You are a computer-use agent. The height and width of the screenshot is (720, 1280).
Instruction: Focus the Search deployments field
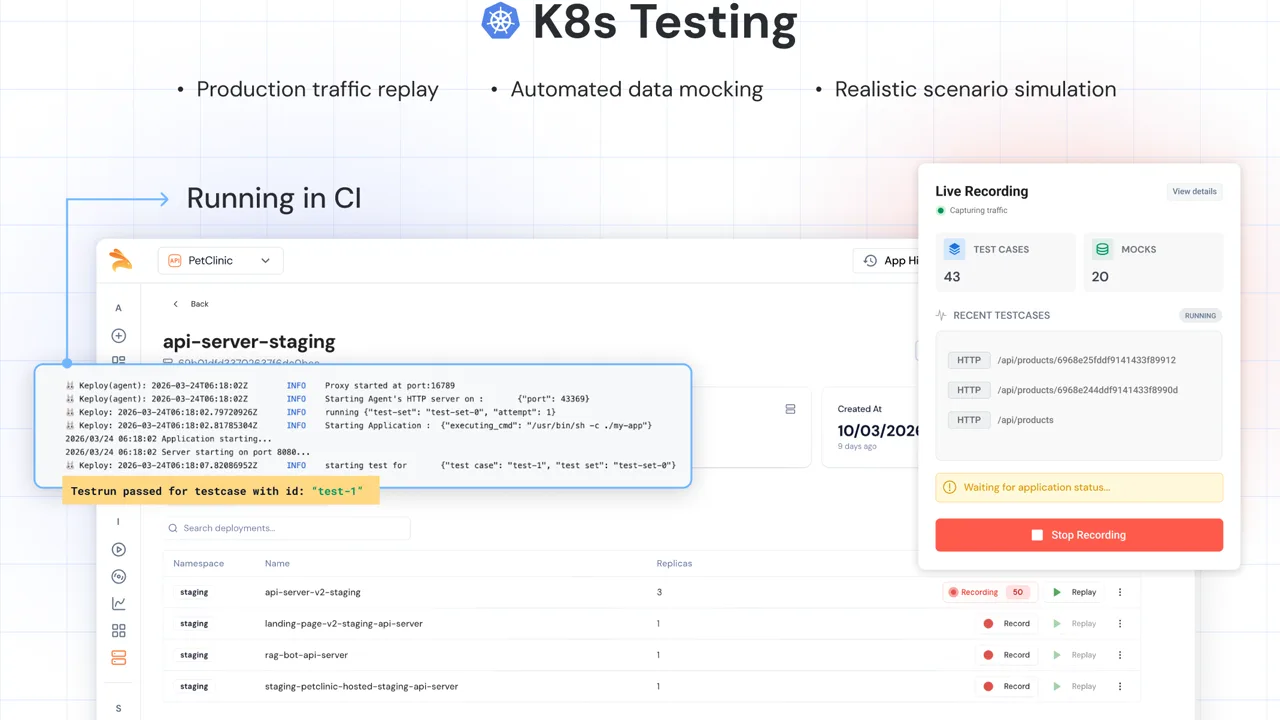[287, 528]
